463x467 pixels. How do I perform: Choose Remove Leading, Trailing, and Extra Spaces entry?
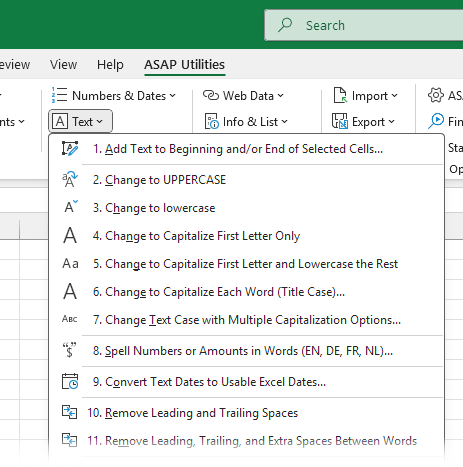(x=247, y=441)
